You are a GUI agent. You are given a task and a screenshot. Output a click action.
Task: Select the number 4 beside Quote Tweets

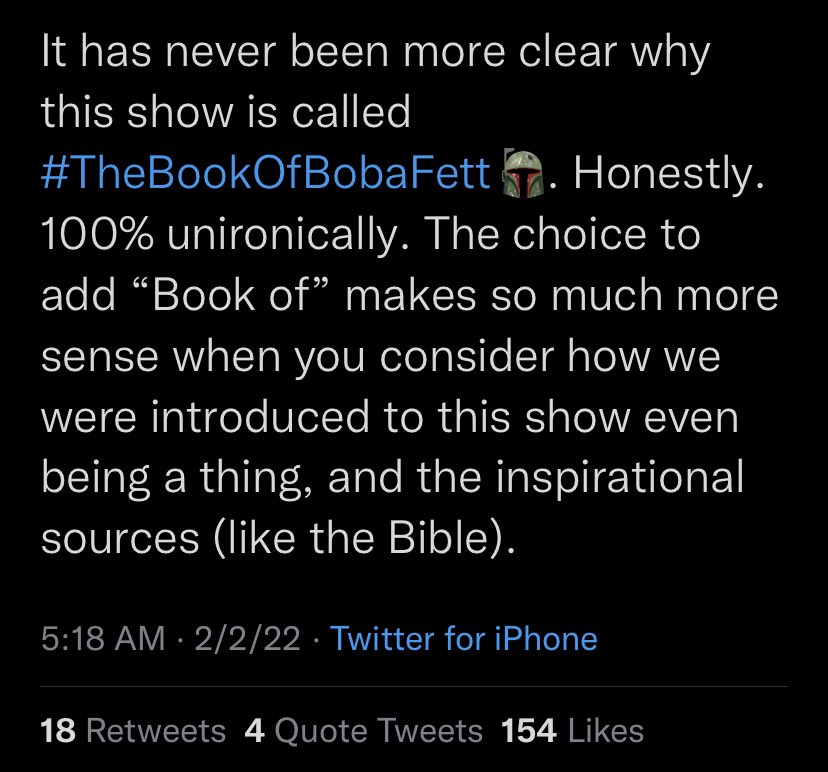[255, 731]
